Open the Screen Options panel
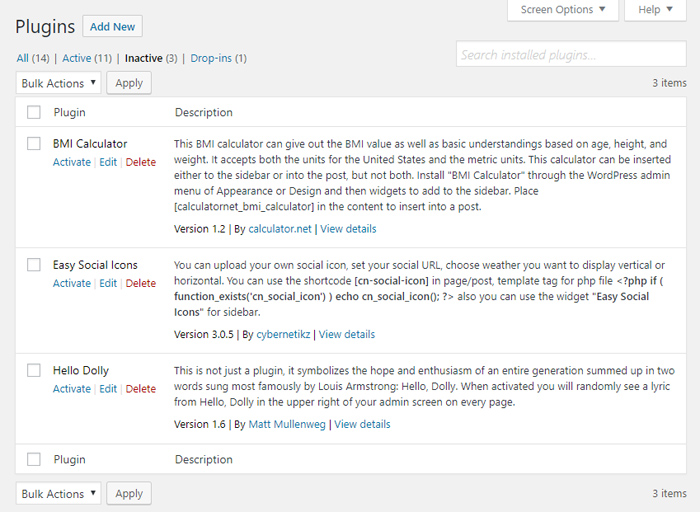 click(563, 10)
